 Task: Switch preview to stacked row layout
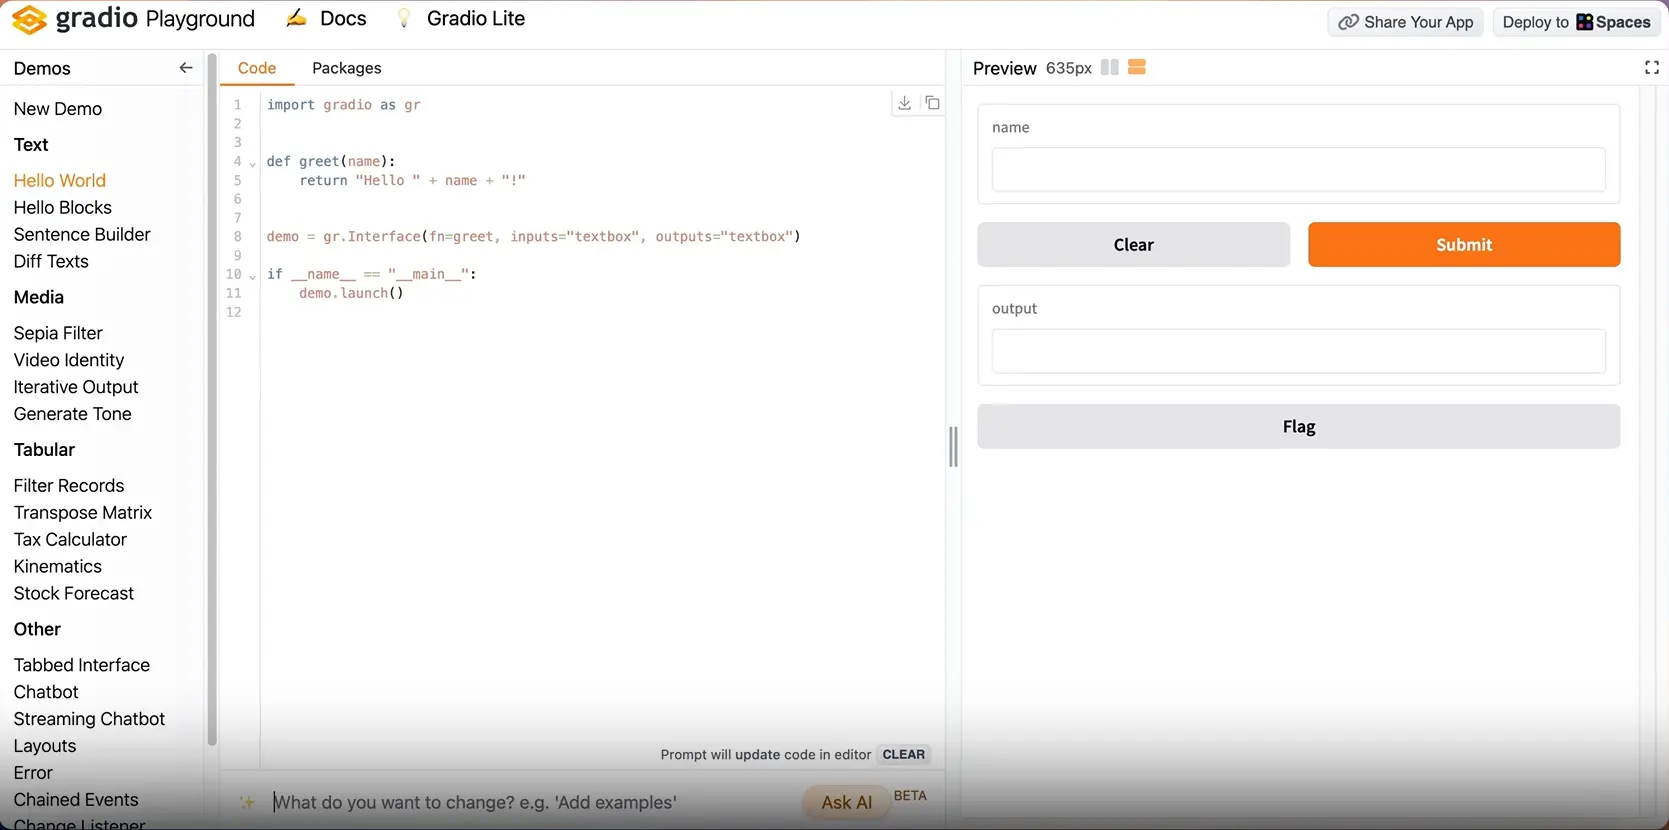1137,67
